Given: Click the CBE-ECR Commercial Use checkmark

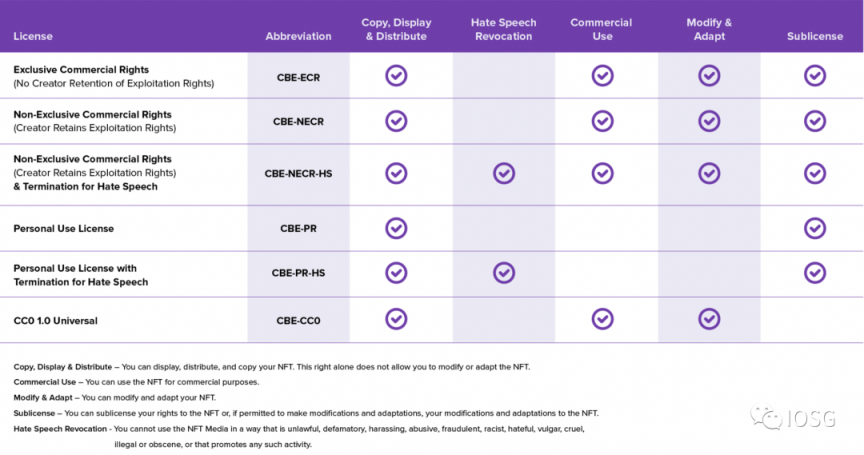Looking at the screenshot, I should pyautogui.click(x=602, y=75).
